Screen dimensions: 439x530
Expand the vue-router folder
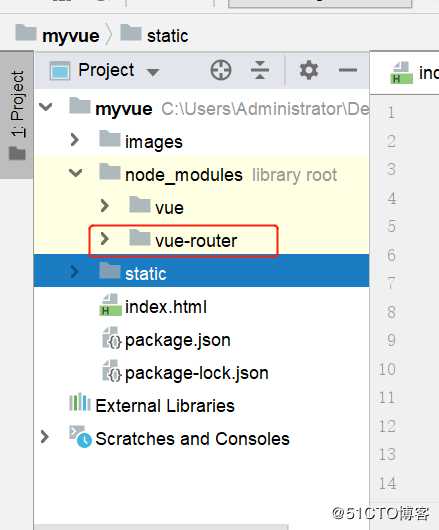pos(104,239)
